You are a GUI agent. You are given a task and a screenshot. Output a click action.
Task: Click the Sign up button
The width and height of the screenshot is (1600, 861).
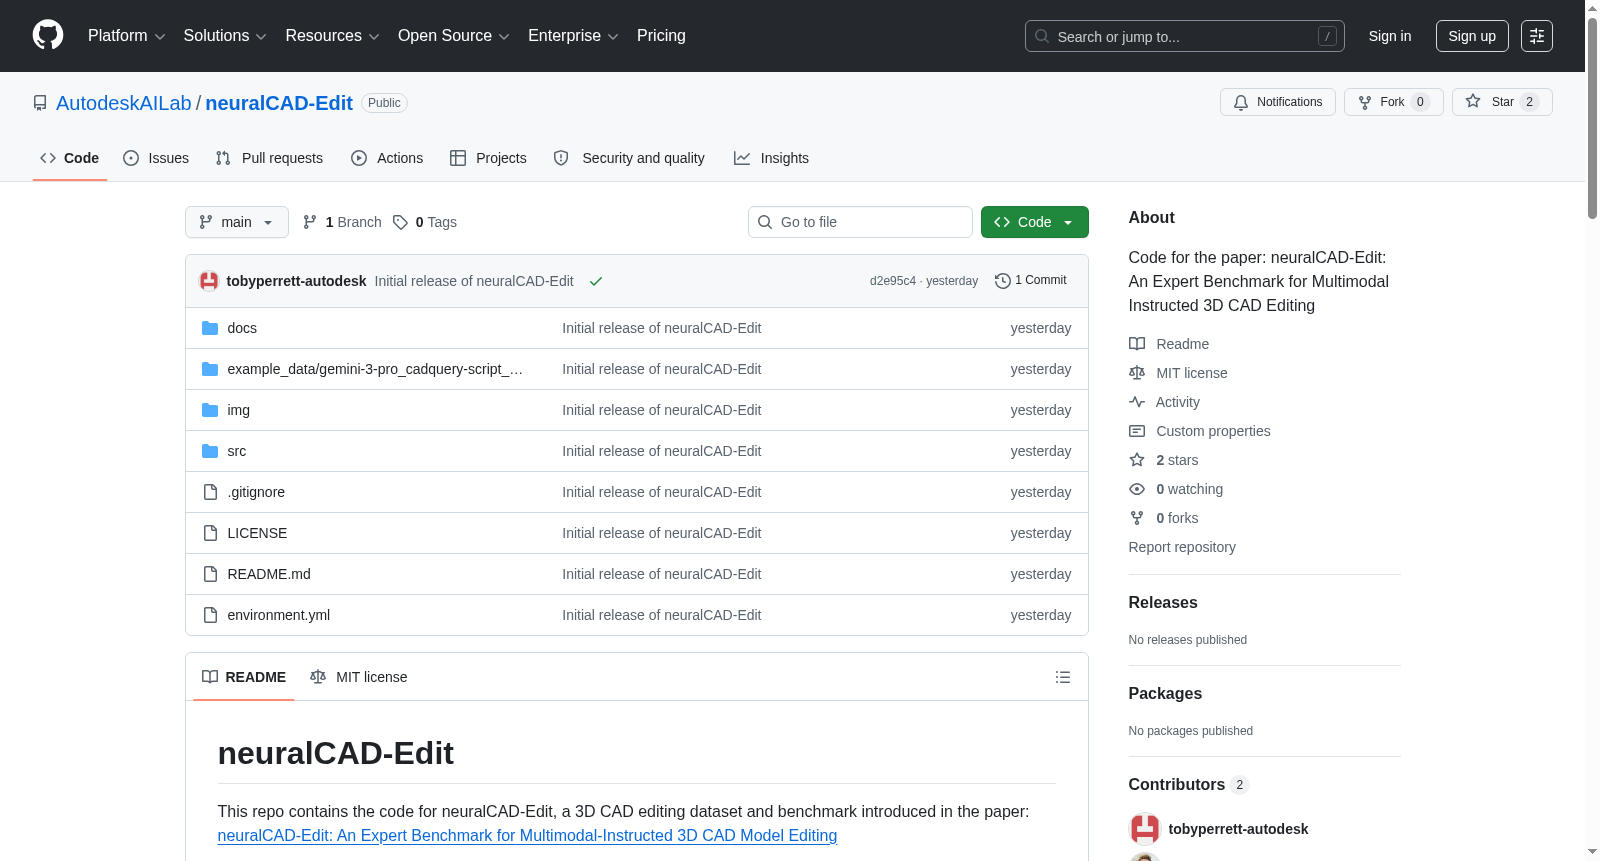1472,36
